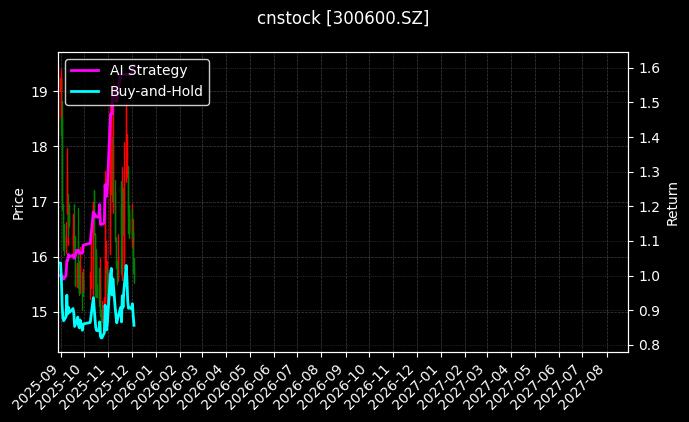Click the chart title cnstock [300600.SZ]
The image size is (689, 422).
pos(343,18)
